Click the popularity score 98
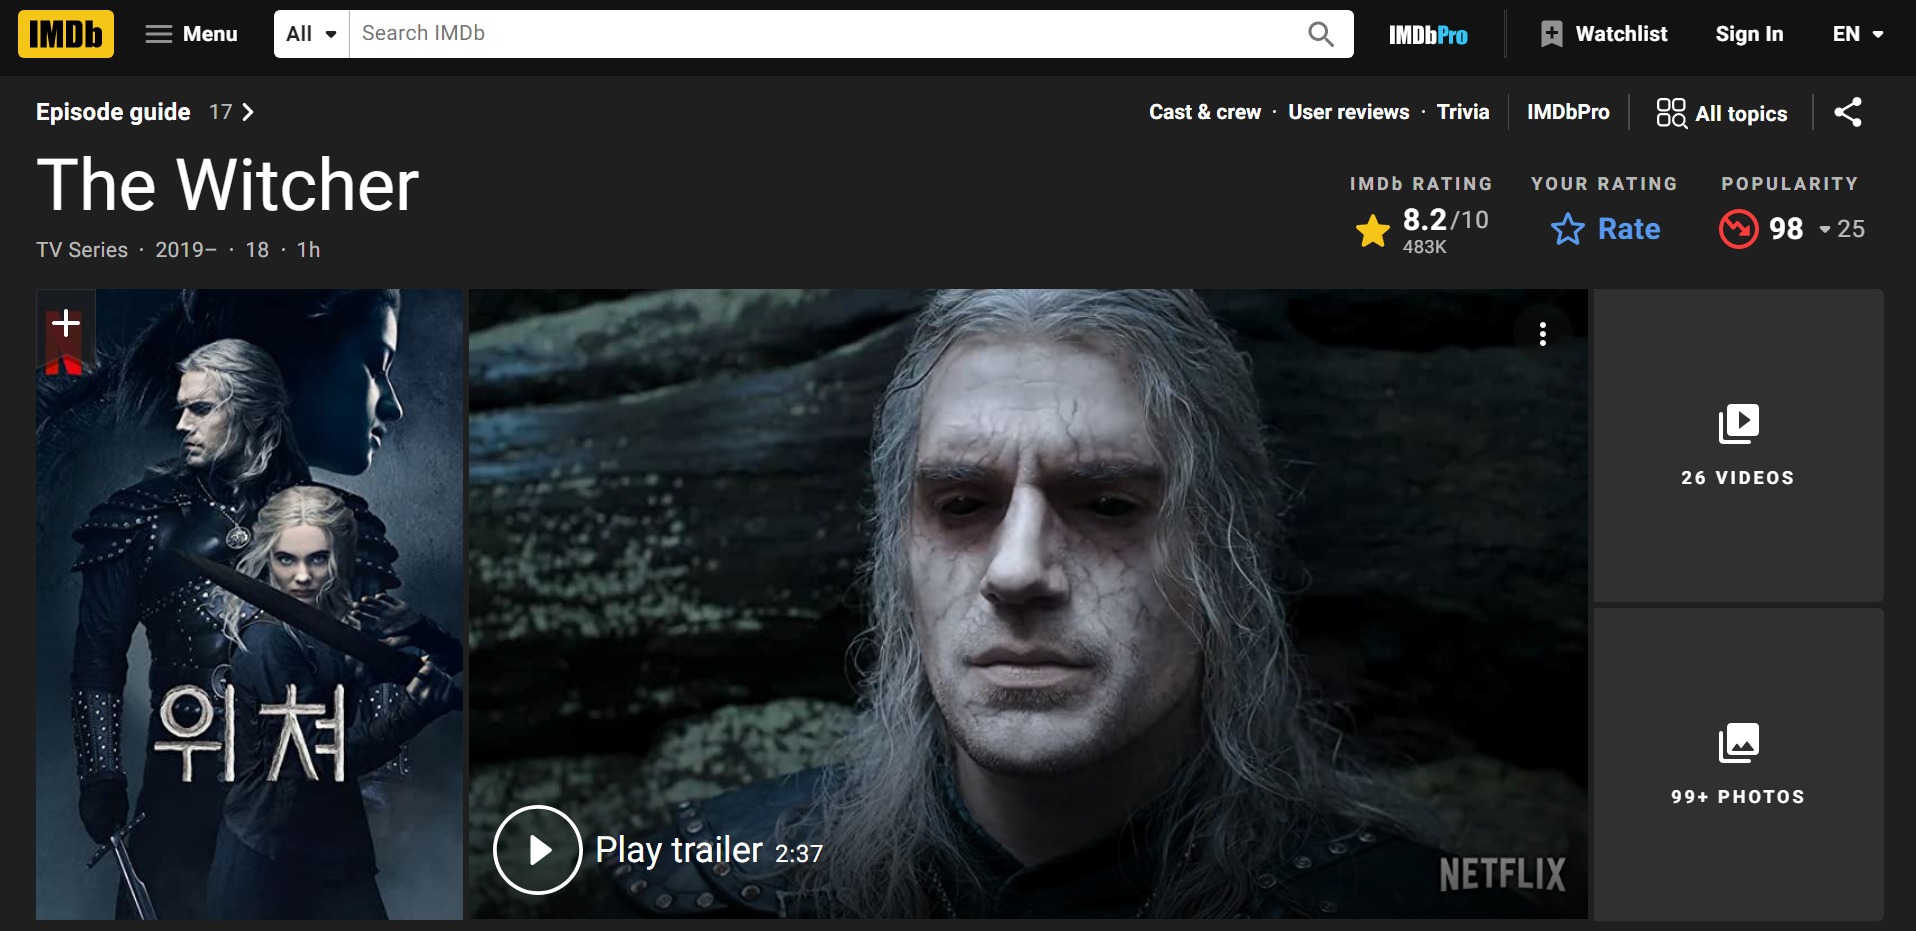This screenshot has width=1916, height=931. (1786, 229)
